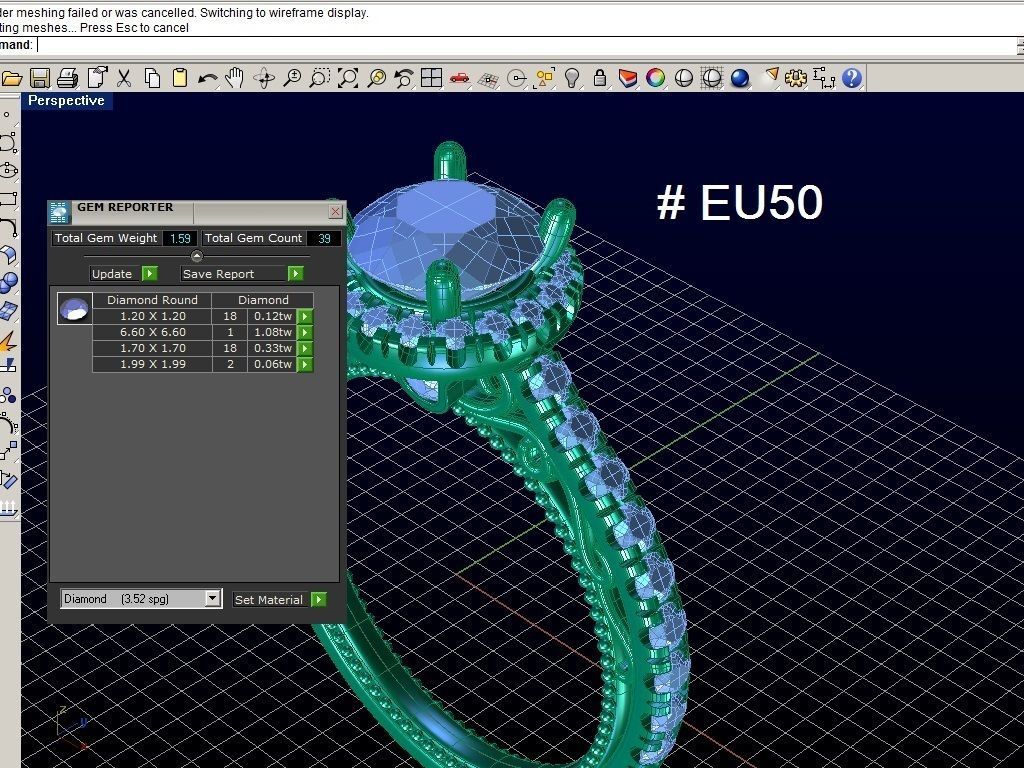Screen dimensions: 1024x768
Task: Click the Zoom Selected icon
Action: pyautogui.click(x=376, y=78)
